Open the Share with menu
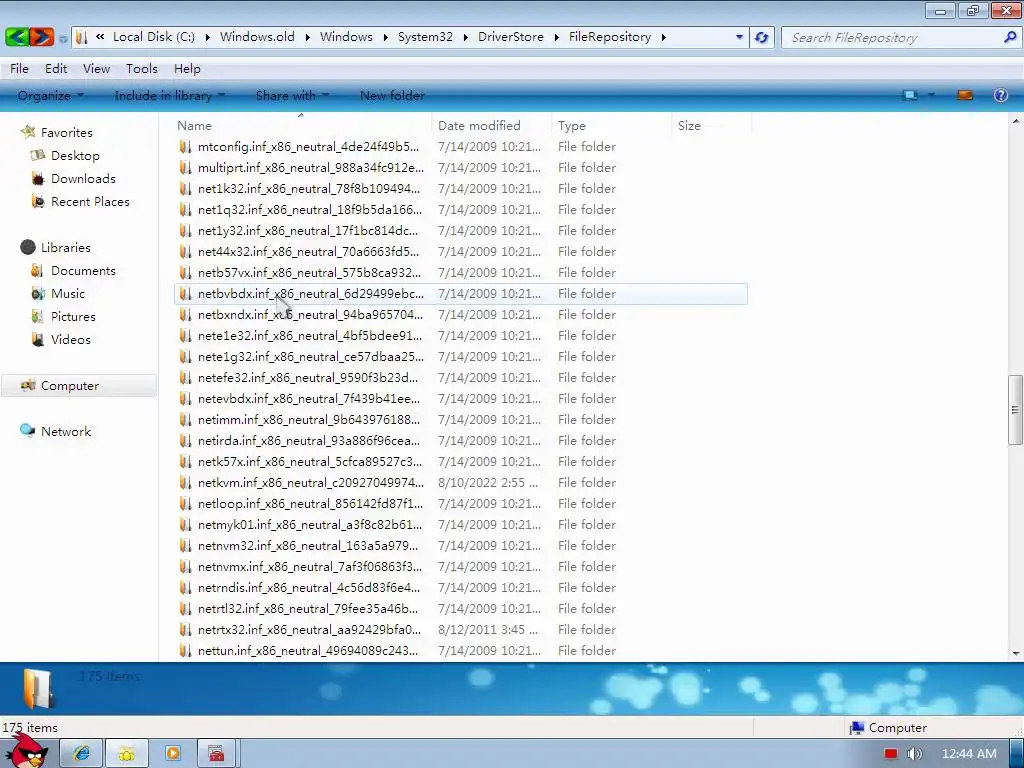 pos(292,95)
